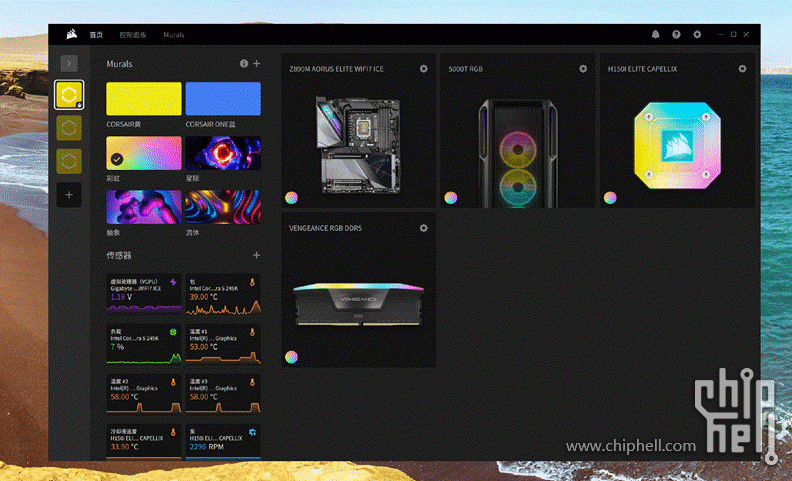Click the VENGEANCE RGB DDR5 title text
Image resolution: width=792 pixels, height=481 pixels.
[325, 228]
